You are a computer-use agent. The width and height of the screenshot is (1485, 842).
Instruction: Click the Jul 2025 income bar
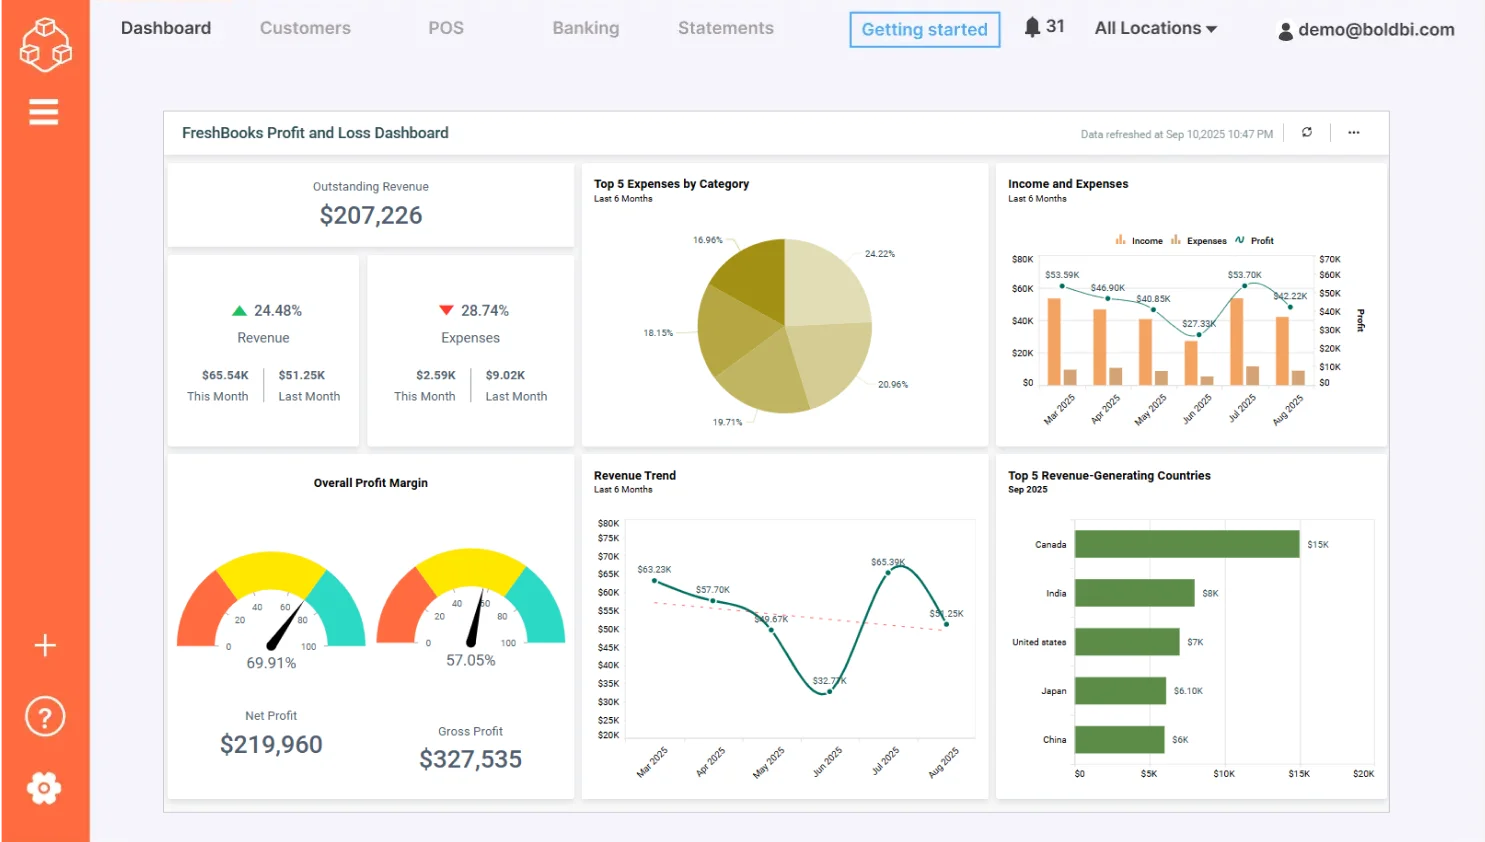(1237, 341)
